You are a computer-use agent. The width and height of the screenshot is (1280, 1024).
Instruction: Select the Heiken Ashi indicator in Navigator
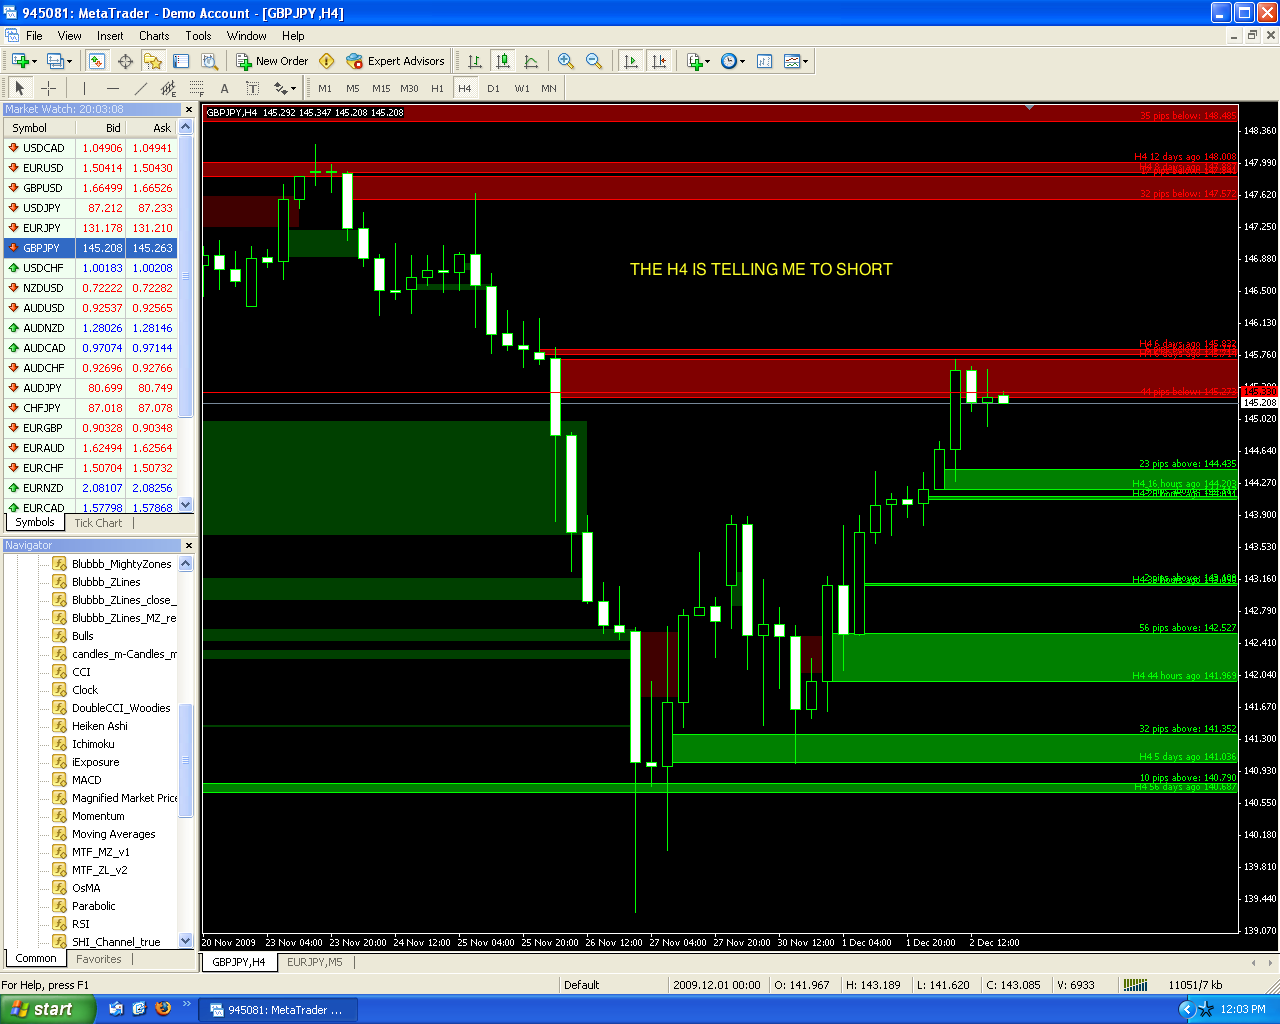[99, 726]
